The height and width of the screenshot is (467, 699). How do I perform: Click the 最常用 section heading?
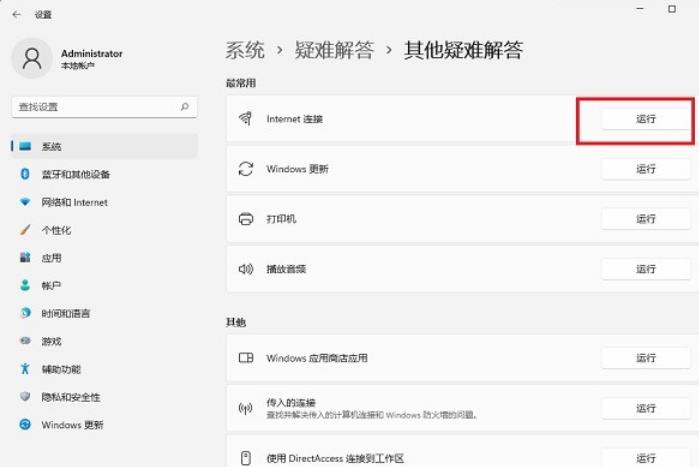coord(241,83)
